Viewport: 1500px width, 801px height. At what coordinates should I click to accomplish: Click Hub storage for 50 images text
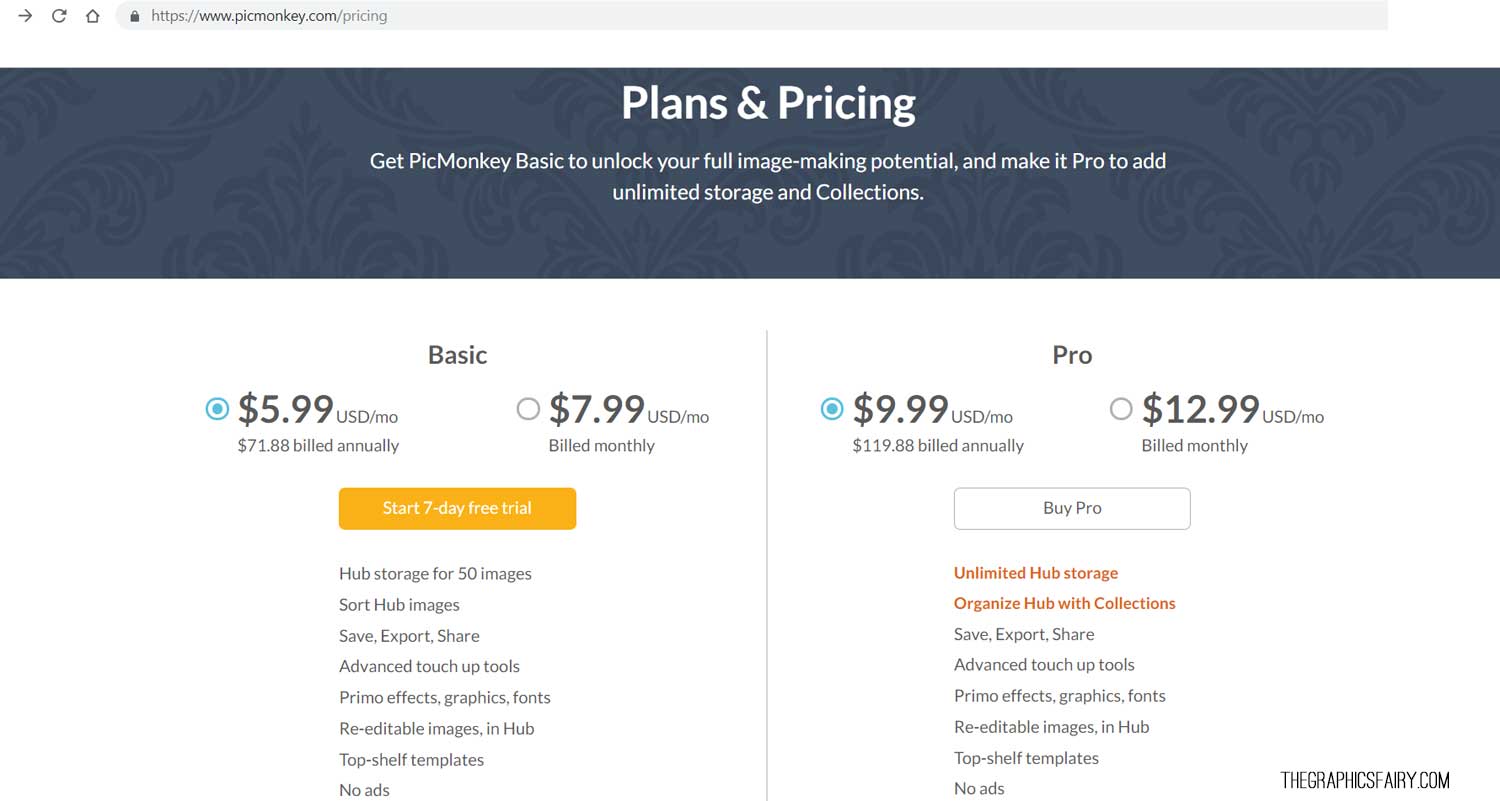point(435,574)
